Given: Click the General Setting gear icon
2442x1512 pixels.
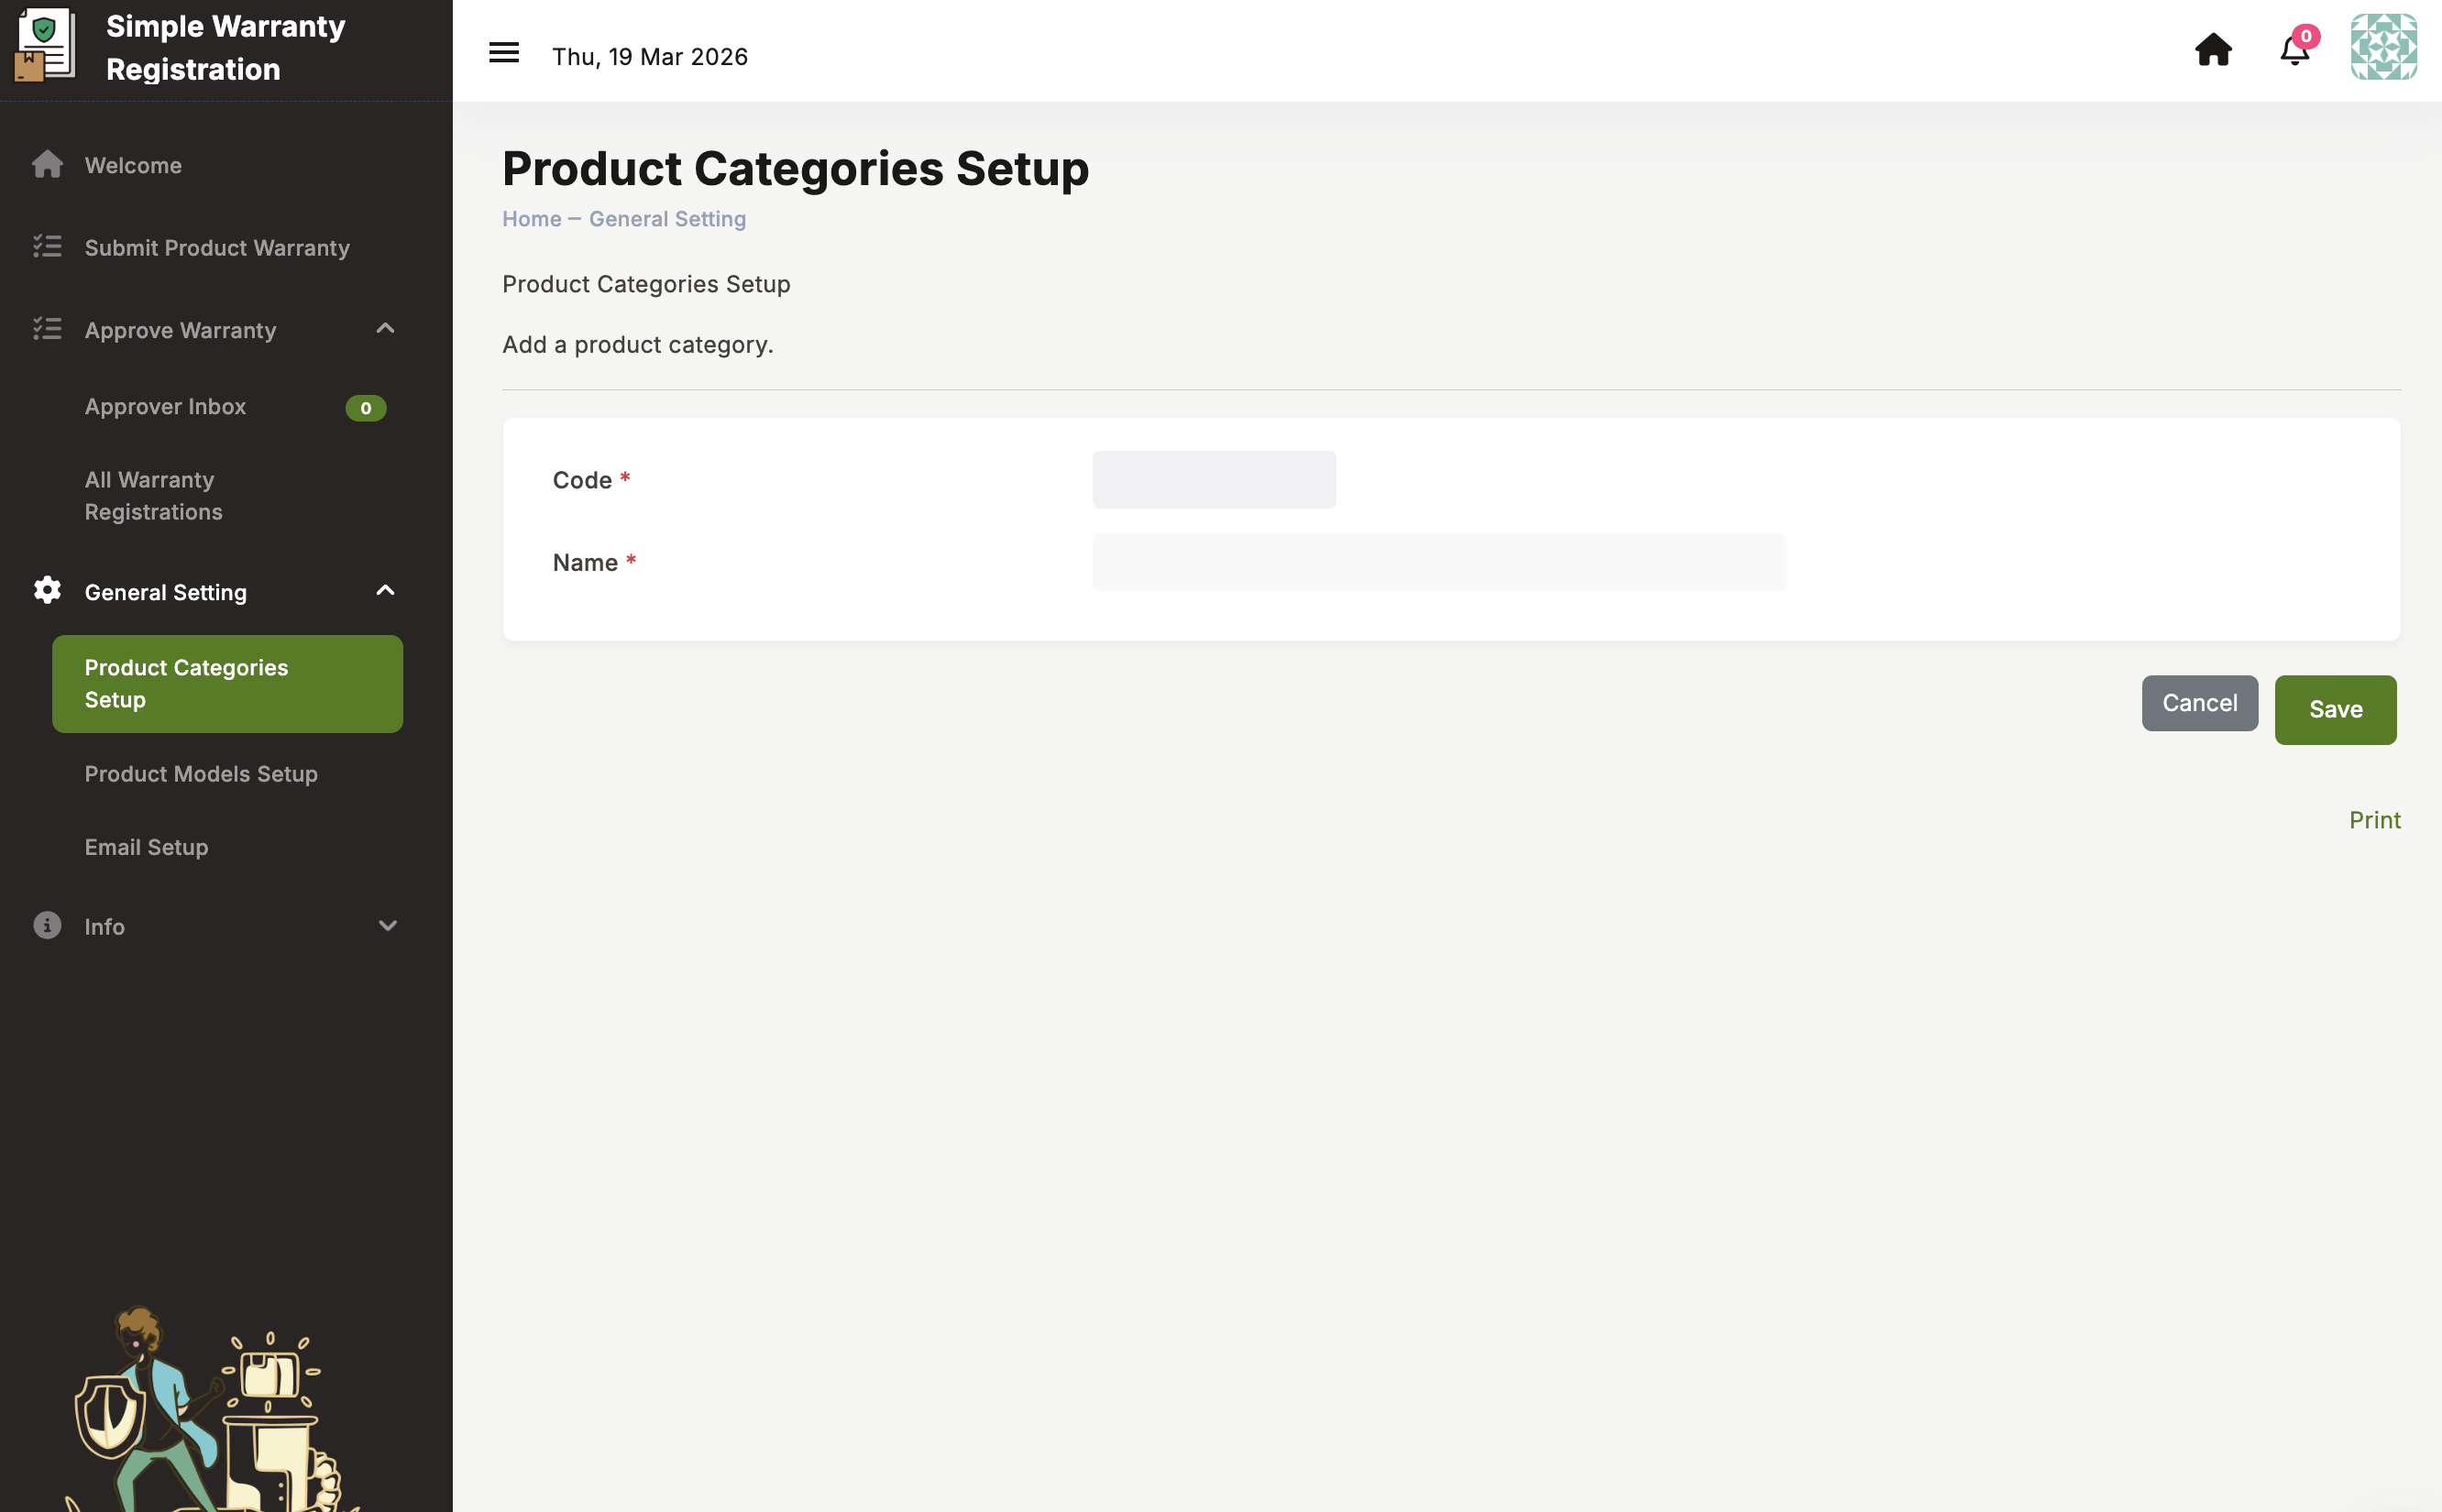Looking at the screenshot, I should point(47,590).
